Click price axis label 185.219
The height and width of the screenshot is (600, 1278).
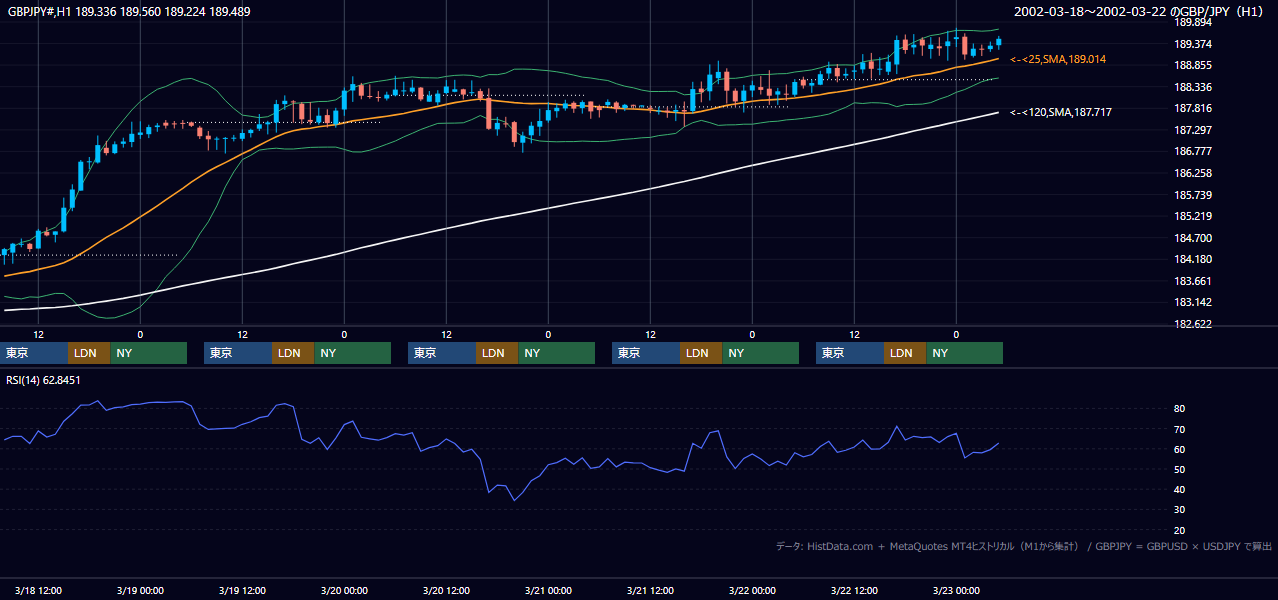pyautogui.click(x=1193, y=216)
